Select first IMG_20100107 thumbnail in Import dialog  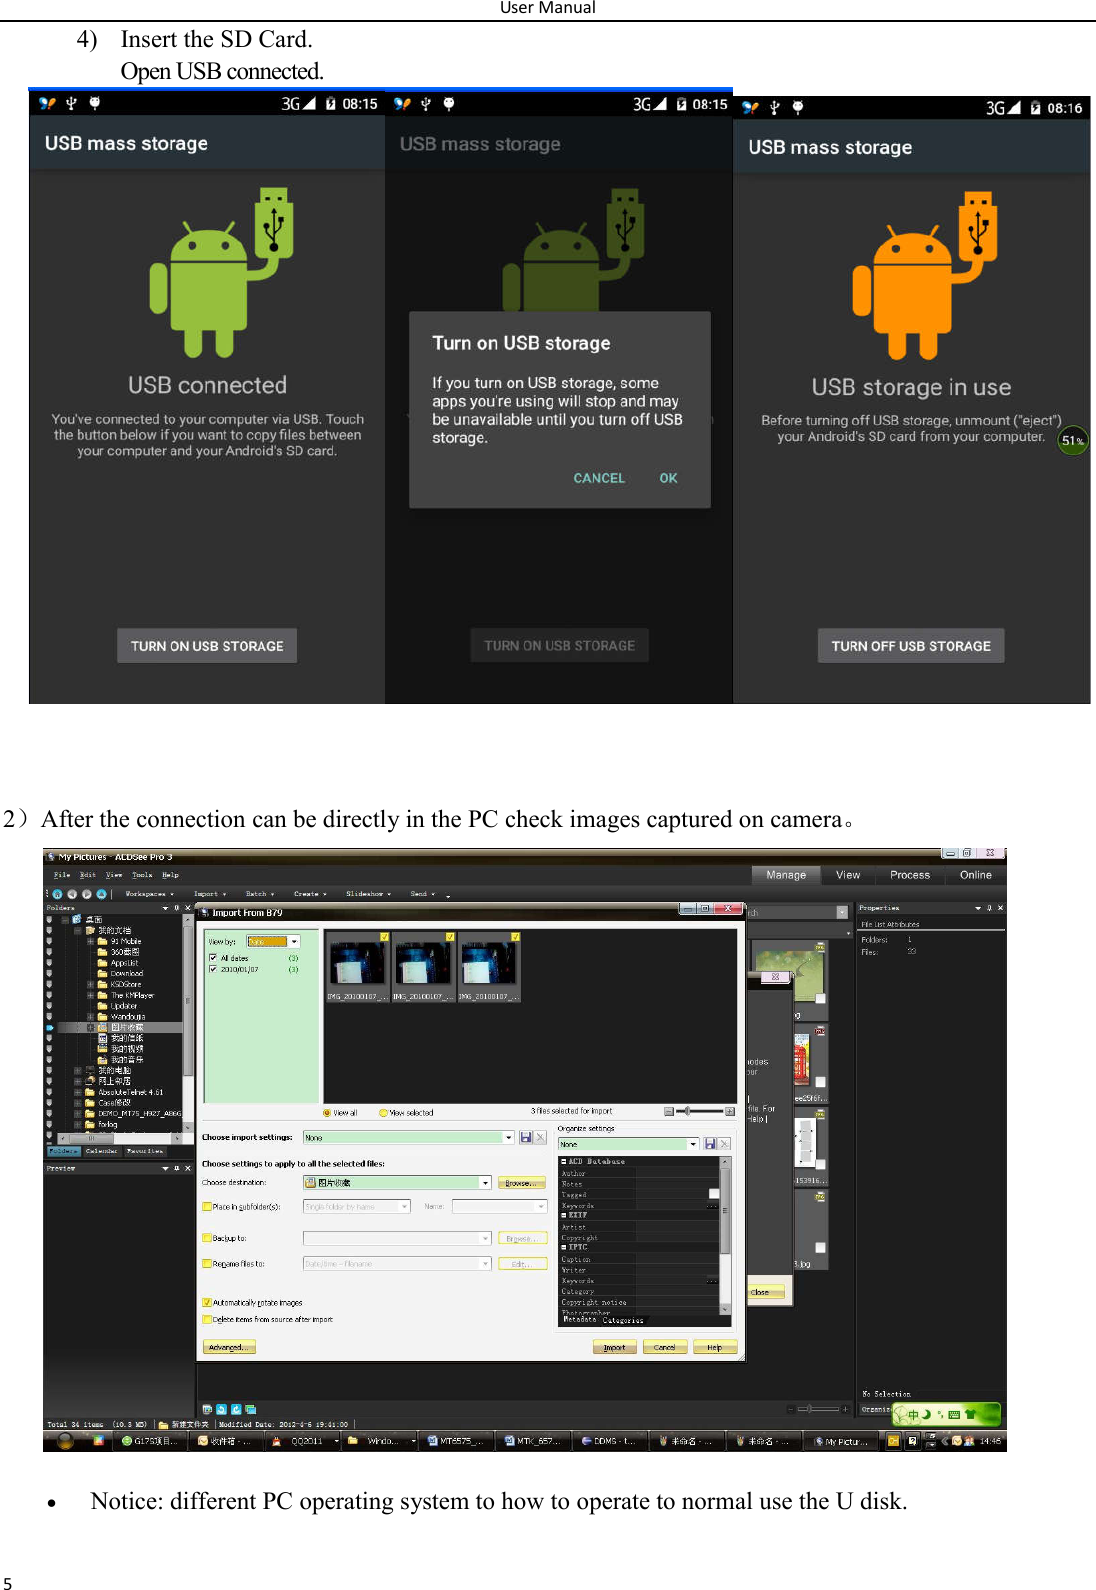click(x=357, y=966)
